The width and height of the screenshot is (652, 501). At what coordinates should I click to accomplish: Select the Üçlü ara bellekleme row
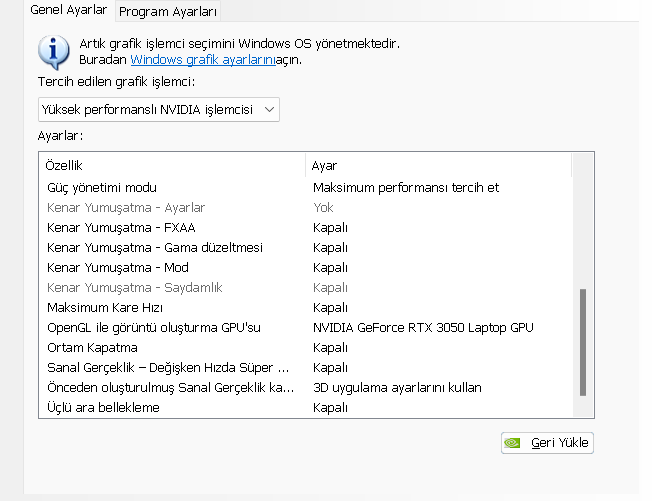(103, 407)
